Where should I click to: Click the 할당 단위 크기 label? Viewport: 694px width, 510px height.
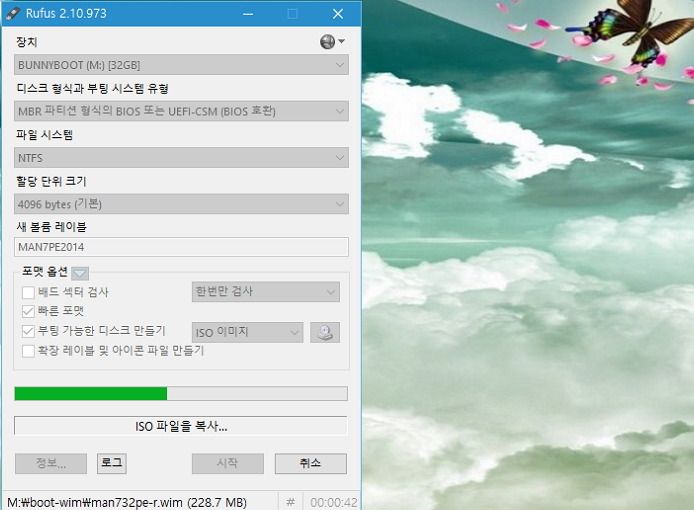(51, 181)
